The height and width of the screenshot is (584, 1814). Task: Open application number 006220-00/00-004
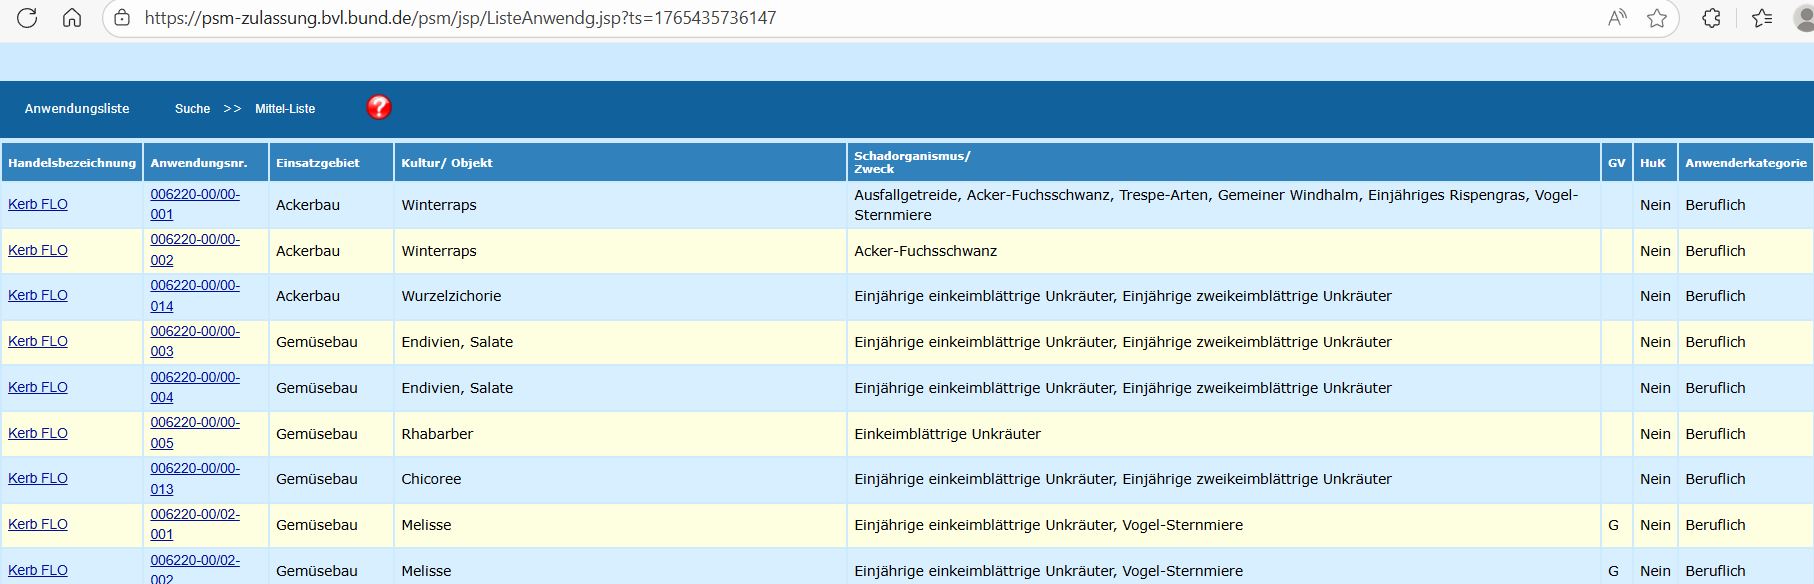pos(195,387)
